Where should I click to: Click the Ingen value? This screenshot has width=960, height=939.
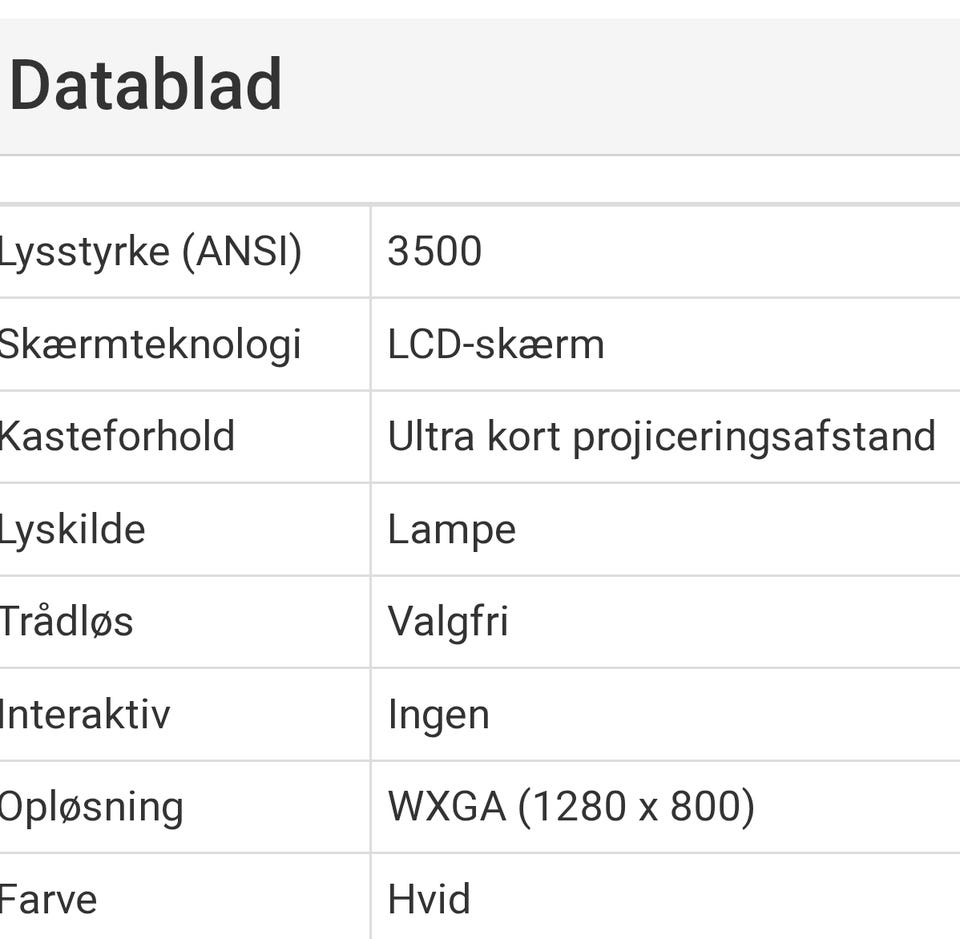pyautogui.click(x=438, y=715)
